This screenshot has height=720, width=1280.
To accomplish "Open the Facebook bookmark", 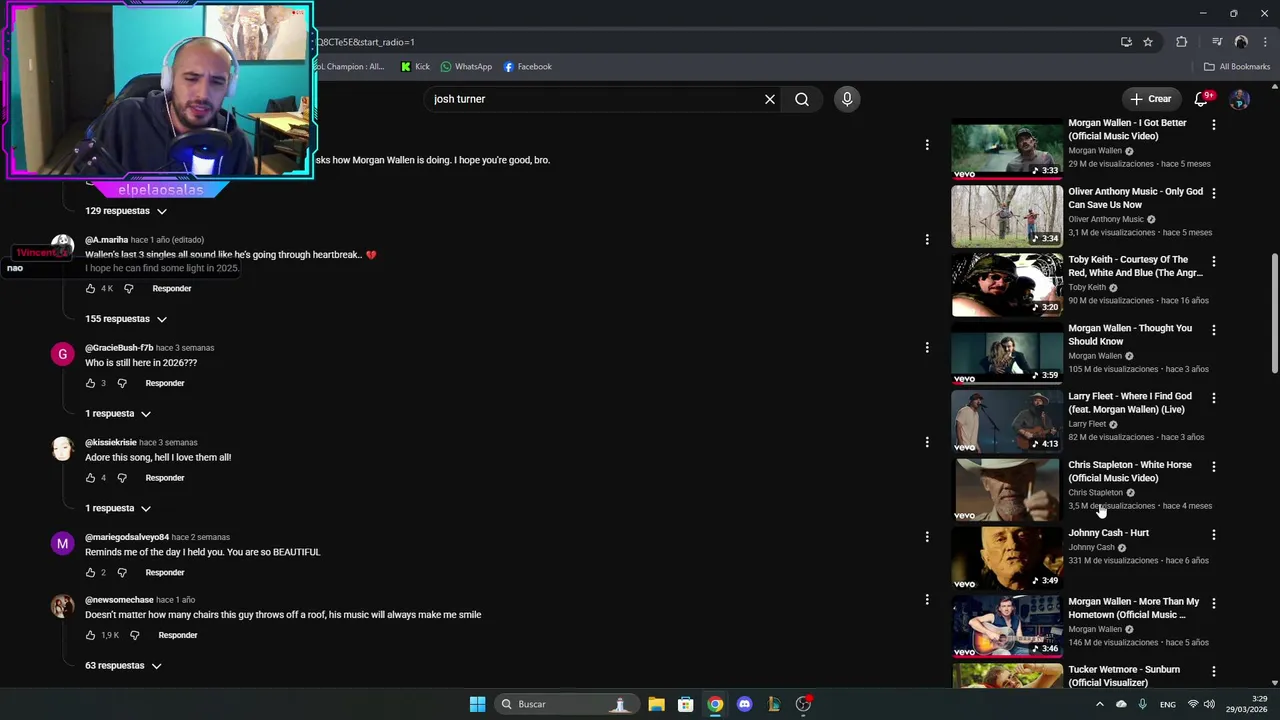I will tap(528, 67).
